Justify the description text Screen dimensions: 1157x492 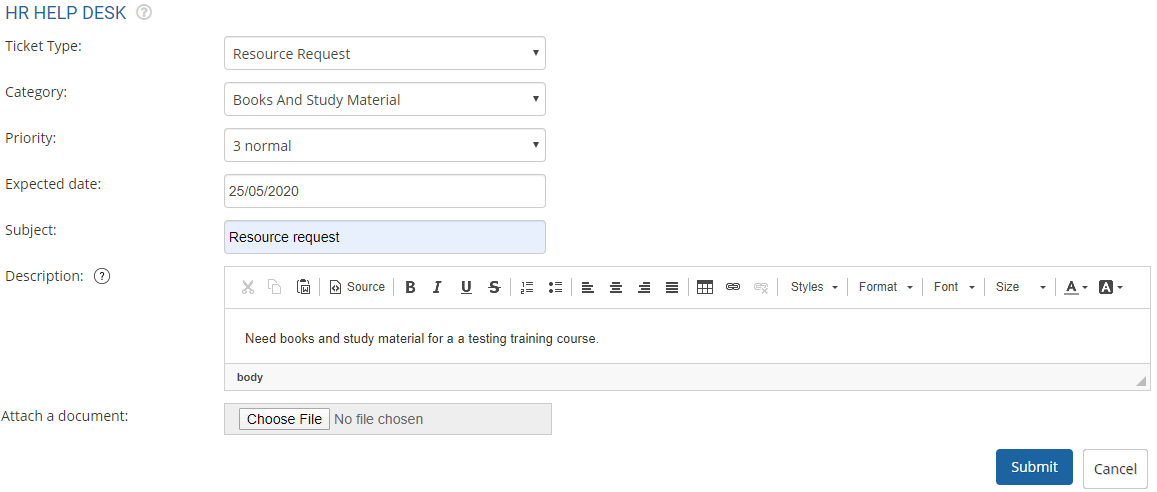672,287
